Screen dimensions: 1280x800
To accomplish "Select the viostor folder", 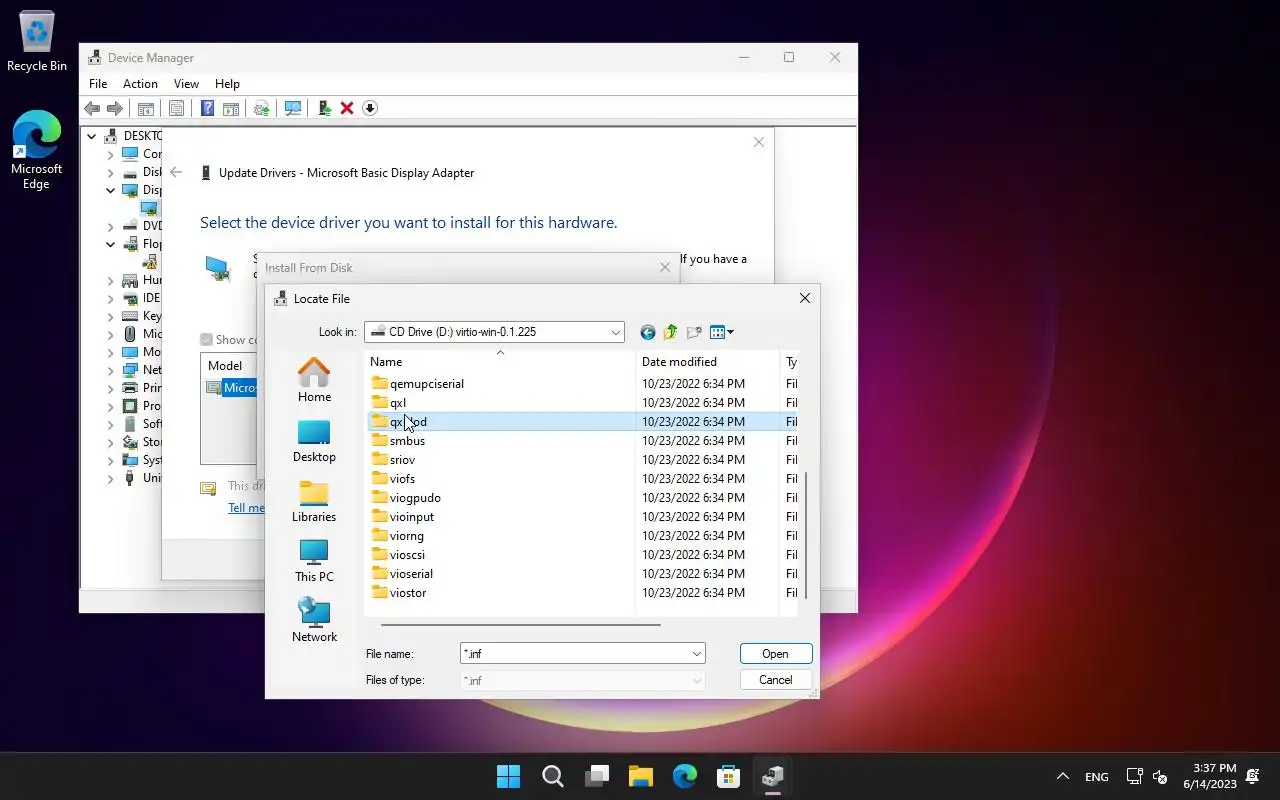I will click(x=399, y=593).
